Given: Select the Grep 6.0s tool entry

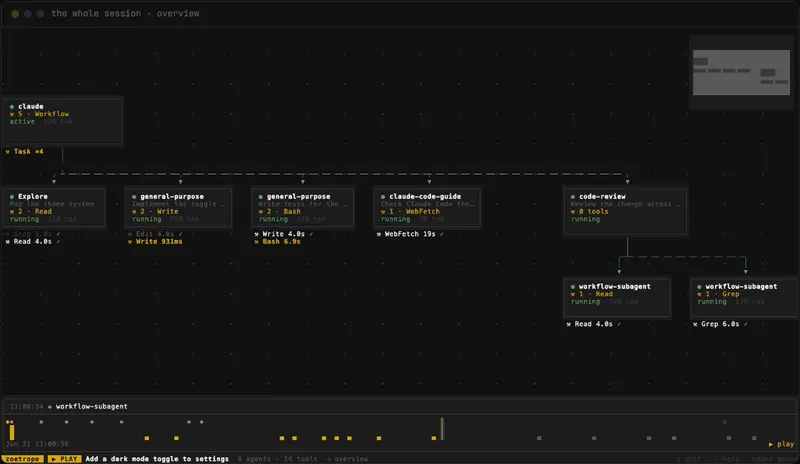Looking at the screenshot, I should click(720, 324).
